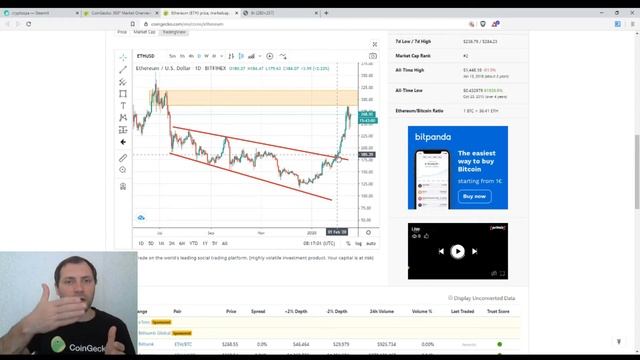This screenshot has height=360, width=640.
Task: Skip to previous in the ad video player
Action: (441, 251)
